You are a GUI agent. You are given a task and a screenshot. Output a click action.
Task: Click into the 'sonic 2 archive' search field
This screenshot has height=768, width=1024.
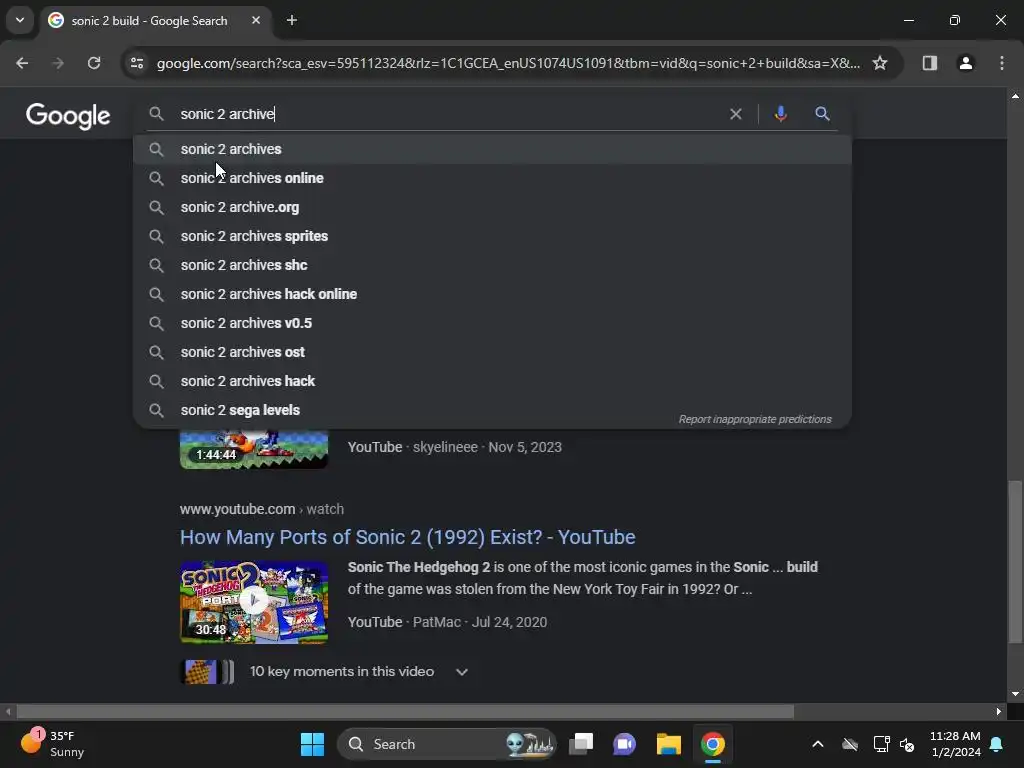point(451,114)
